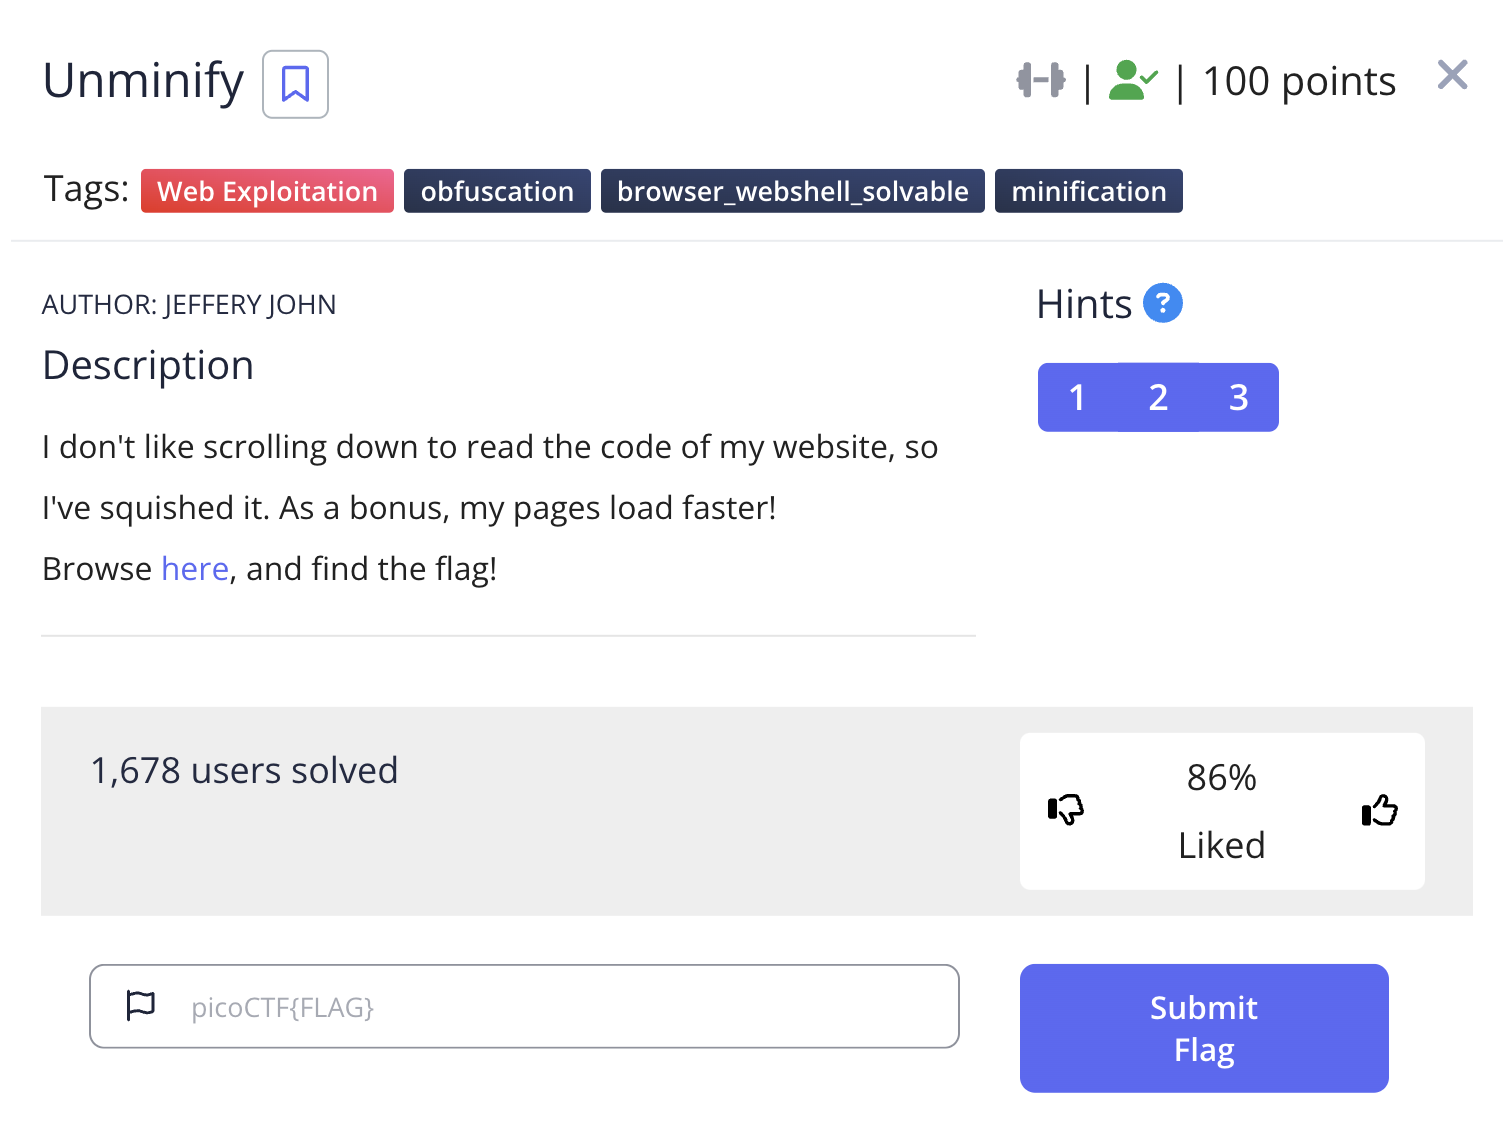The height and width of the screenshot is (1146, 1504).
Task: Reveal hint number 2
Action: pyautogui.click(x=1158, y=397)
